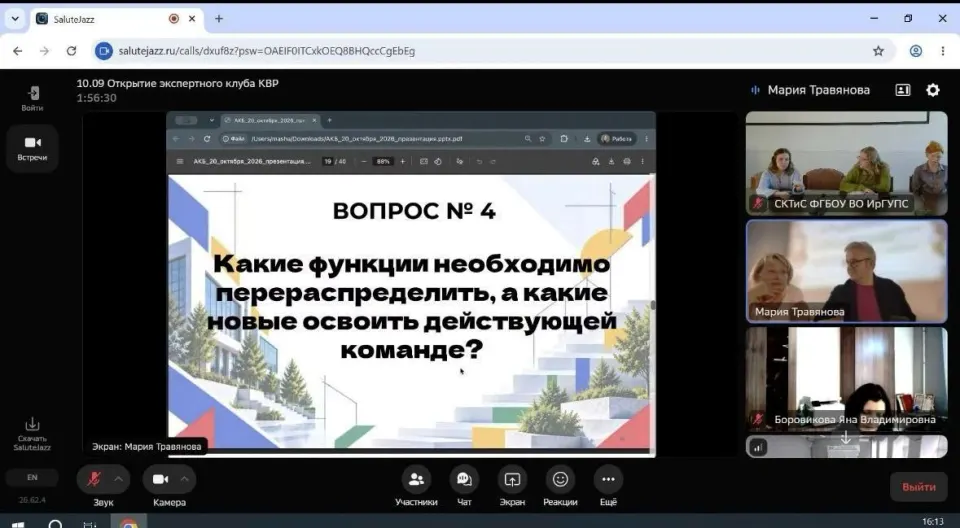Open the Участники participants list
The height and width of the screenshot is (528, 960).
click(416, 480)
